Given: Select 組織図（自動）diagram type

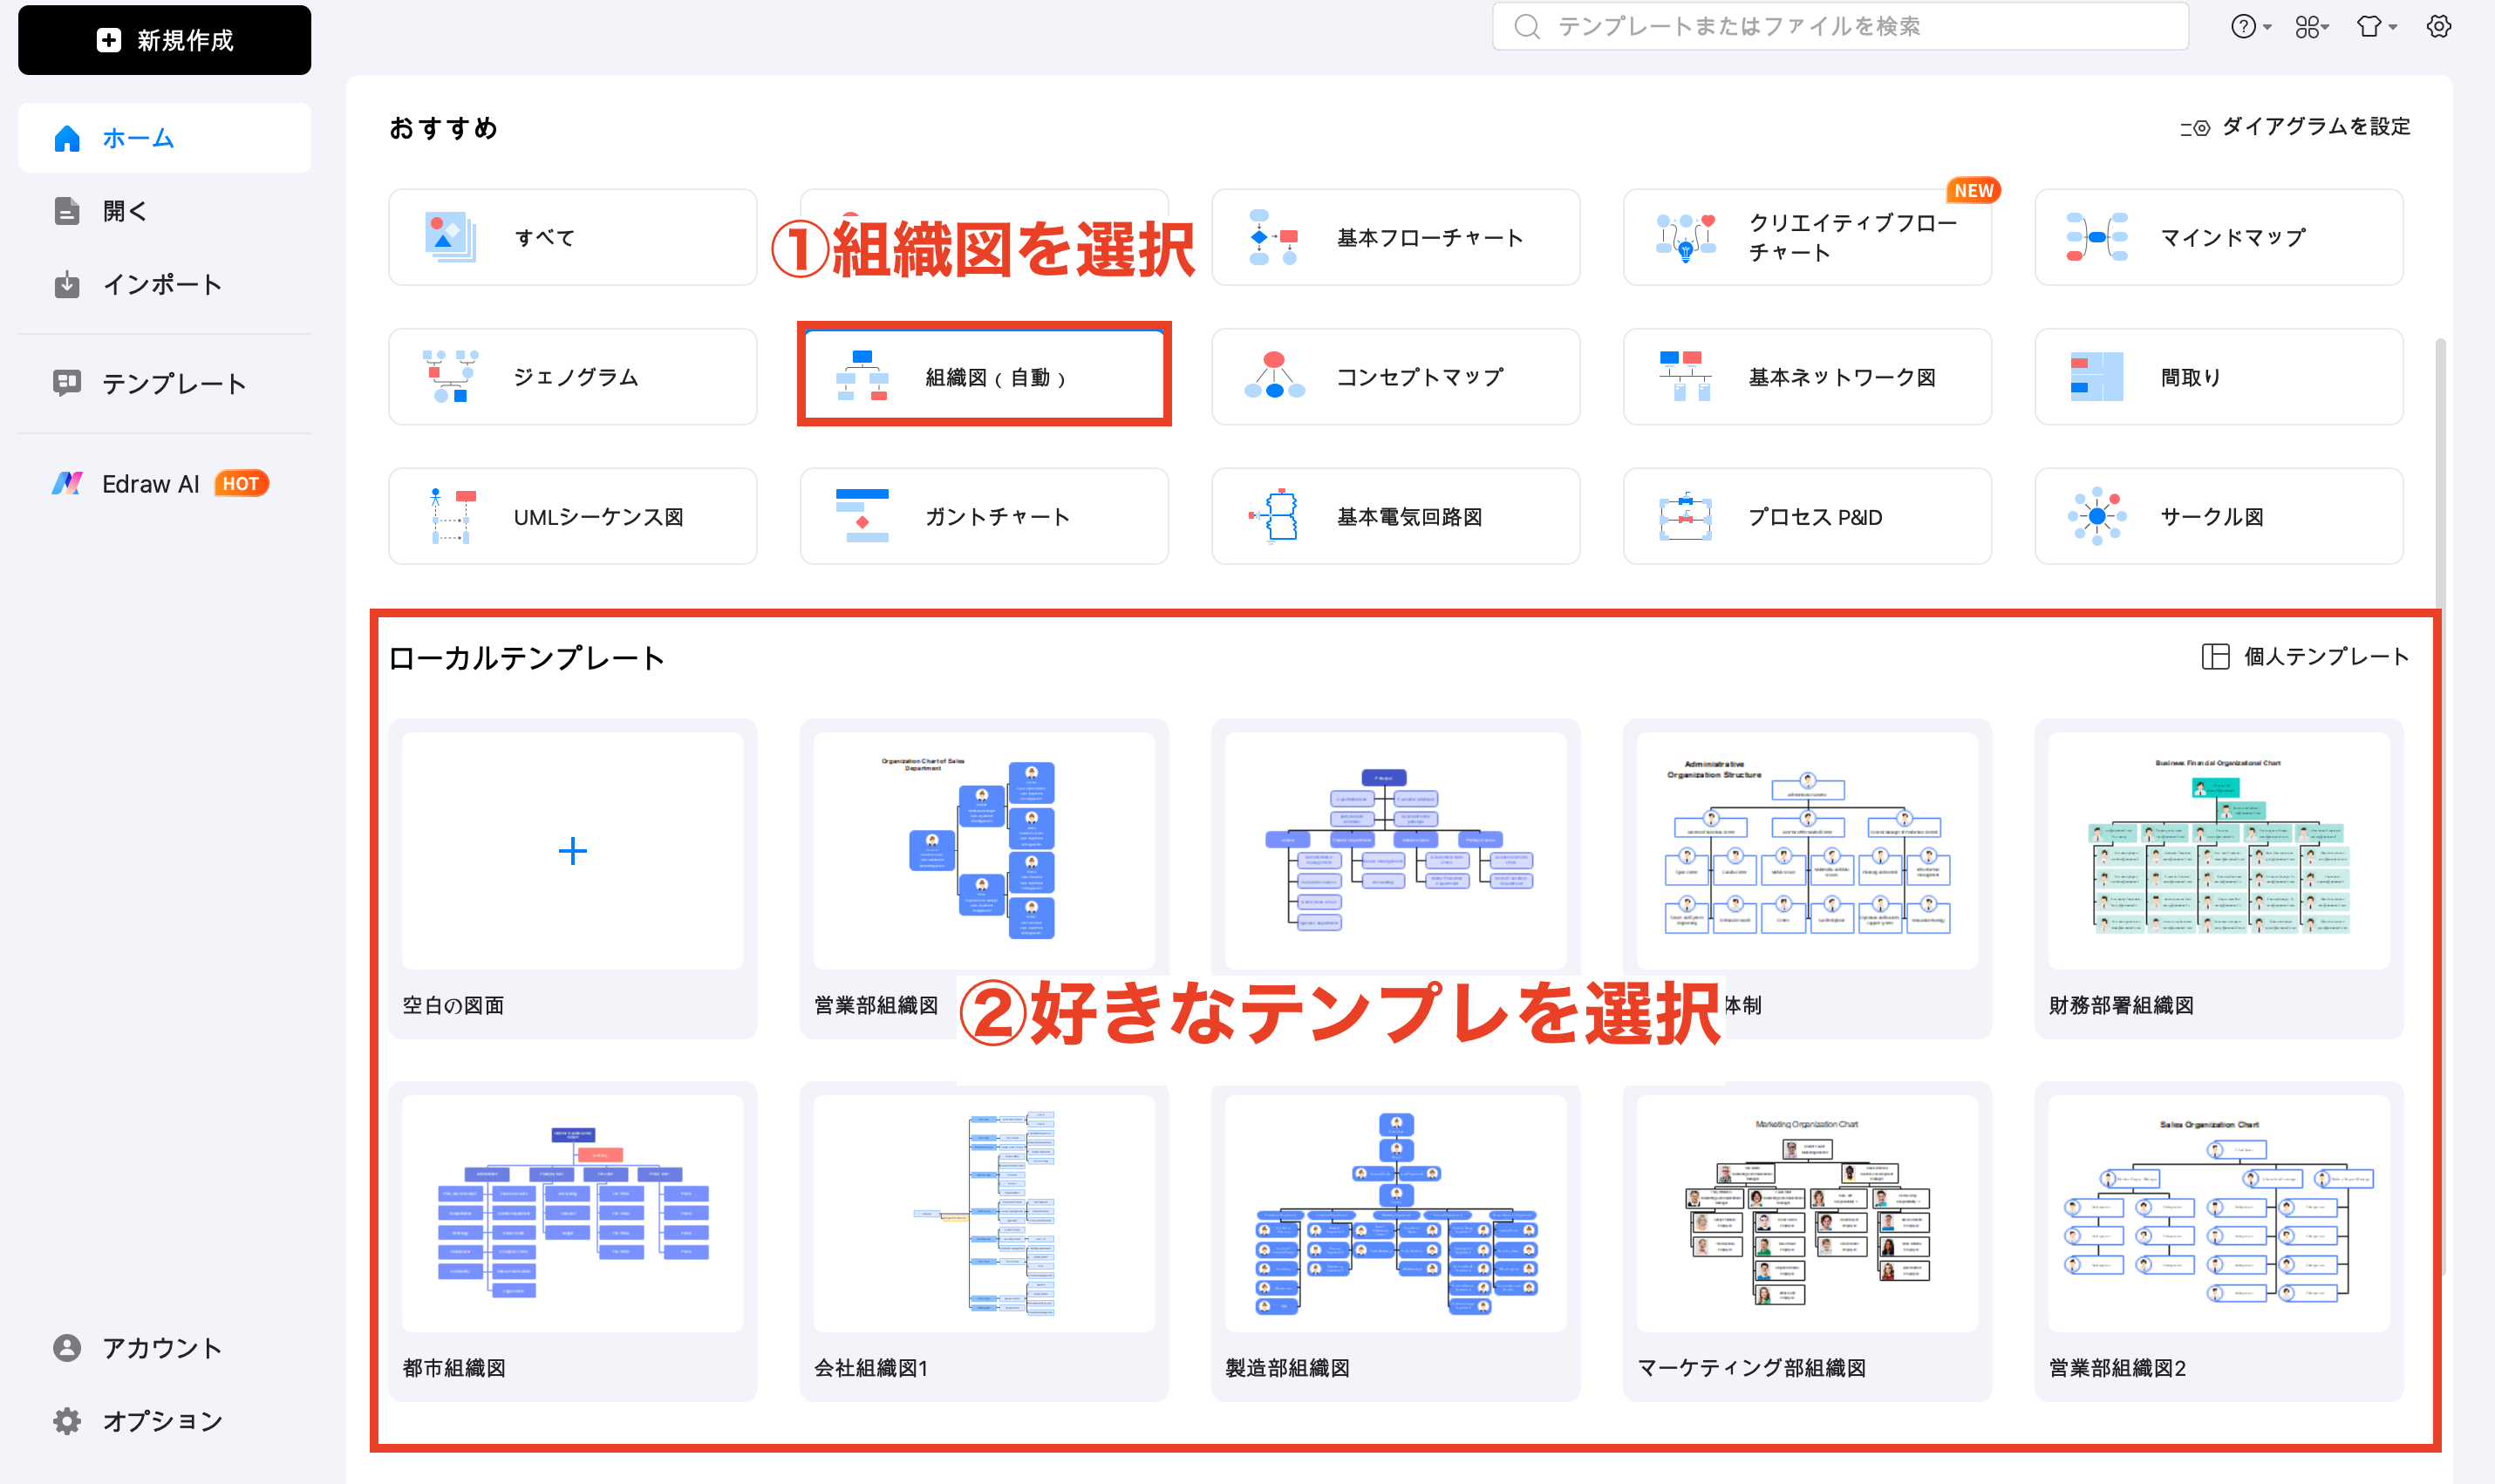Looking at the screenshot, I should 984,377.
